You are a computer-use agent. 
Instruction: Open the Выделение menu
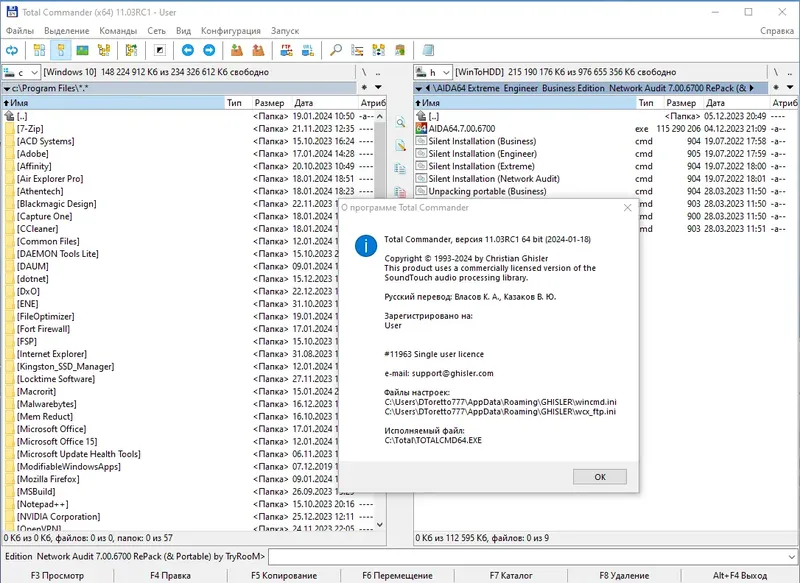point(66,31)
